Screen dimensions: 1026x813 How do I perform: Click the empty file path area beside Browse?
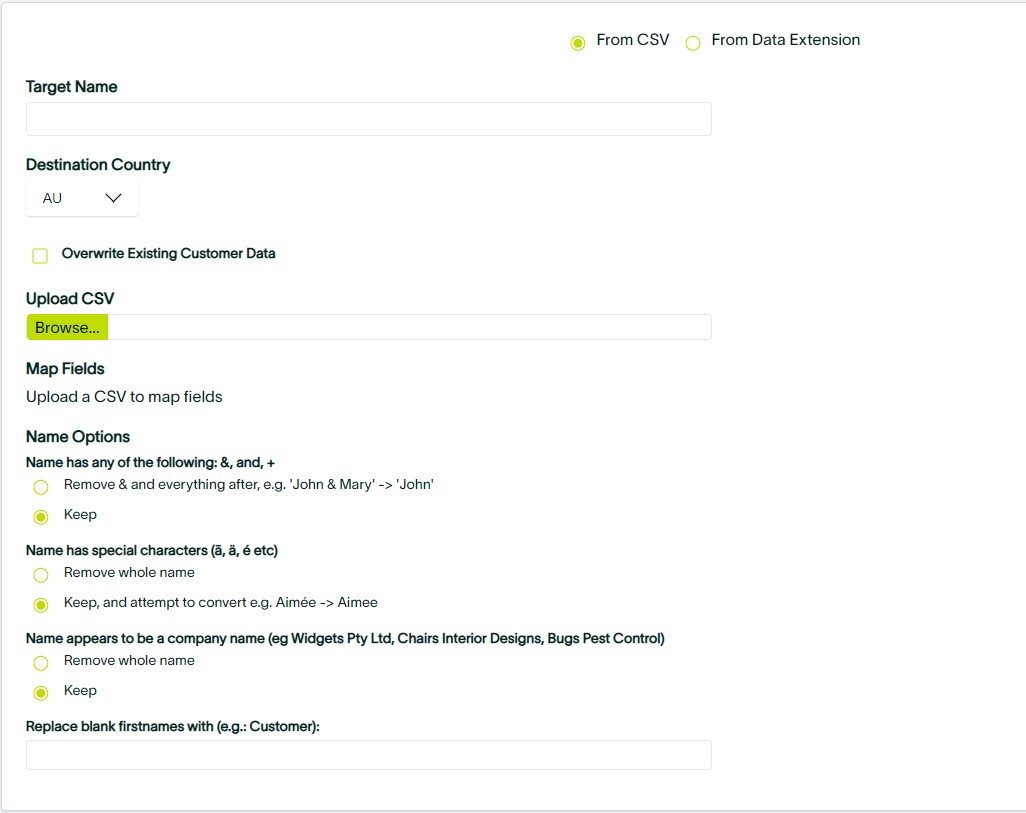coord(408,328)
